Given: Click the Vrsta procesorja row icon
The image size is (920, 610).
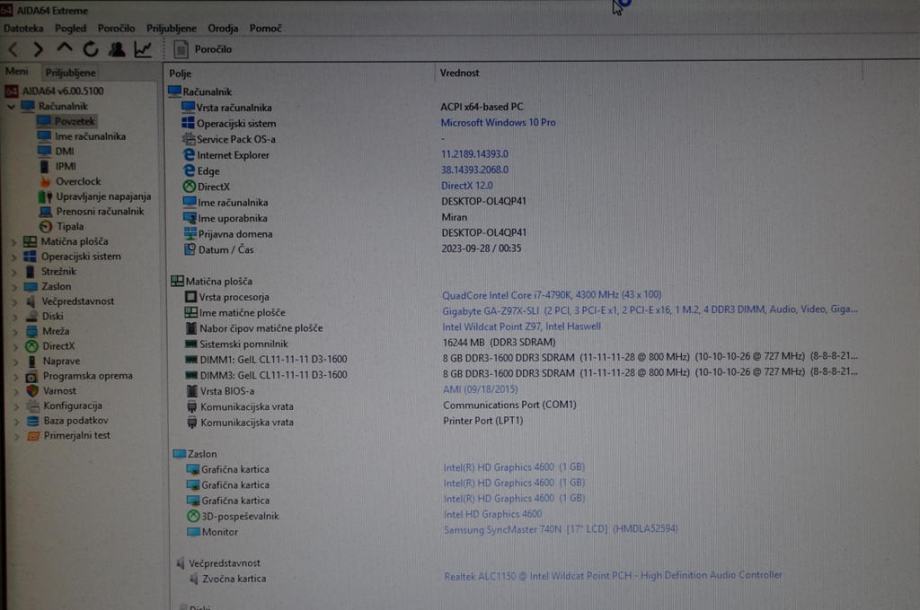Looking at the screenshot, I should click(x=191, y=297).
